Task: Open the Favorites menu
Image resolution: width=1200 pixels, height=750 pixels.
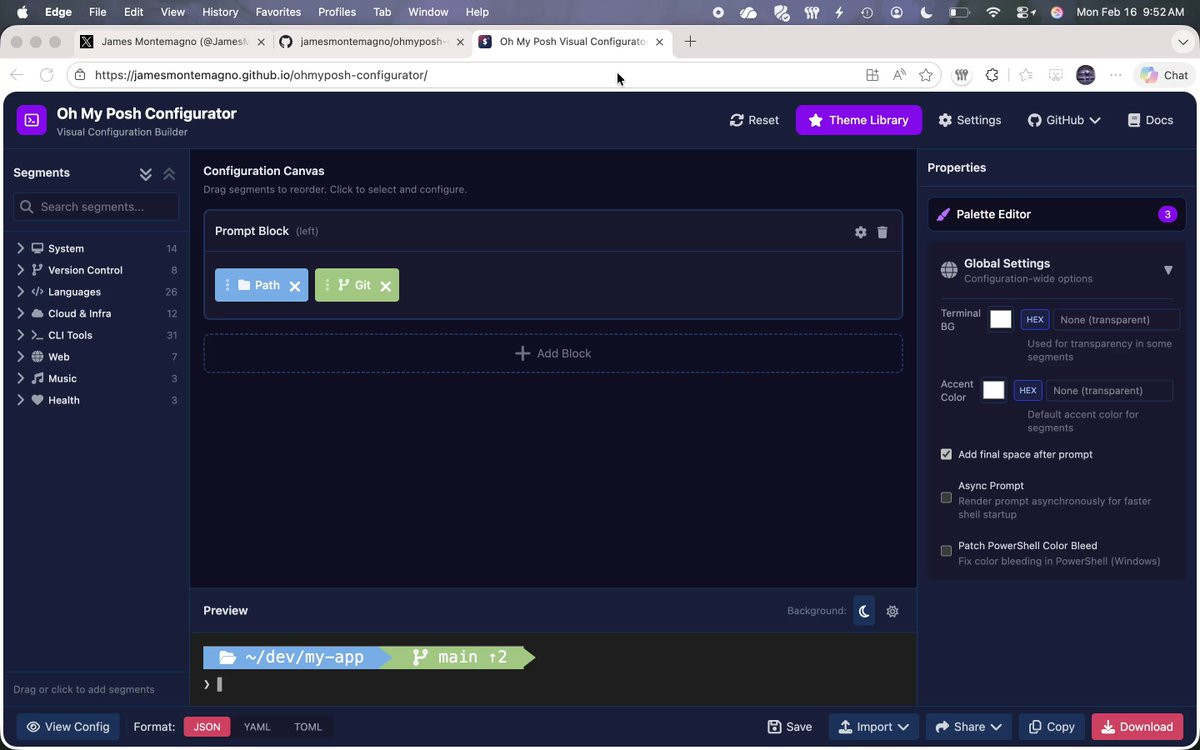Action: (x=278, y=12)
